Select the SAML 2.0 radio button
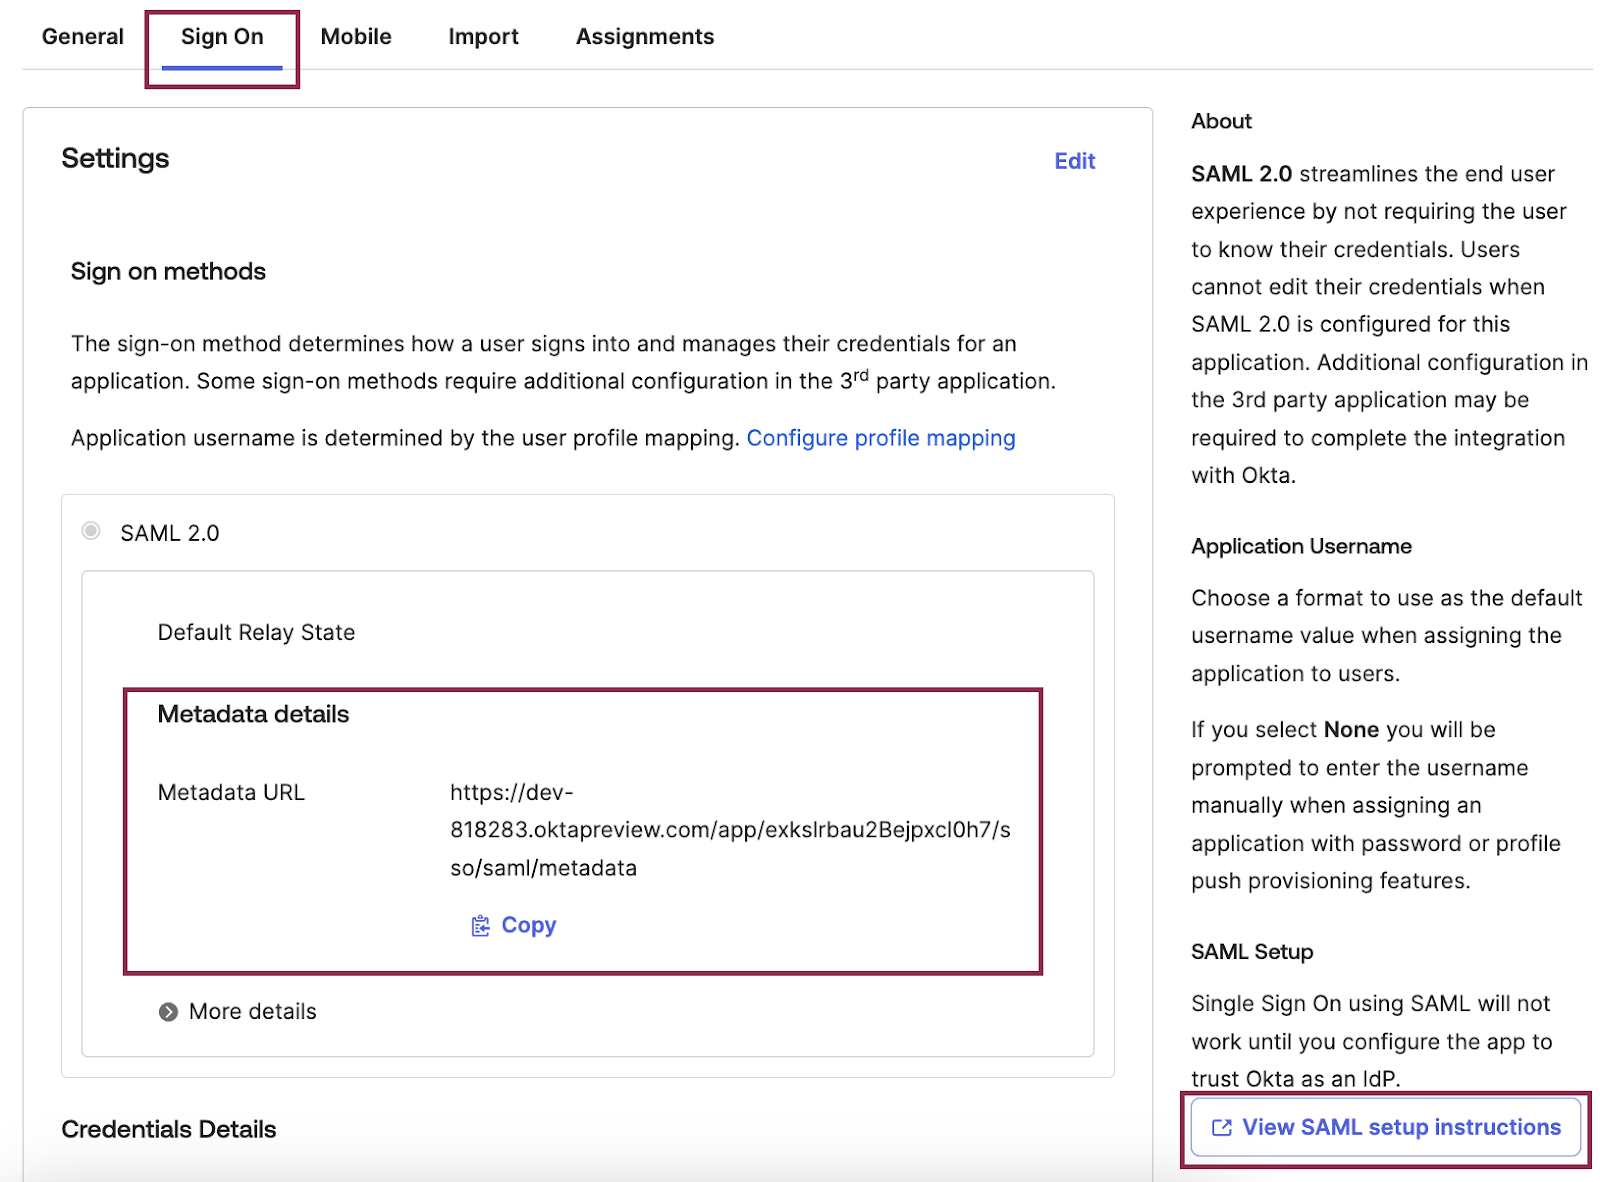 coord(90,532)
